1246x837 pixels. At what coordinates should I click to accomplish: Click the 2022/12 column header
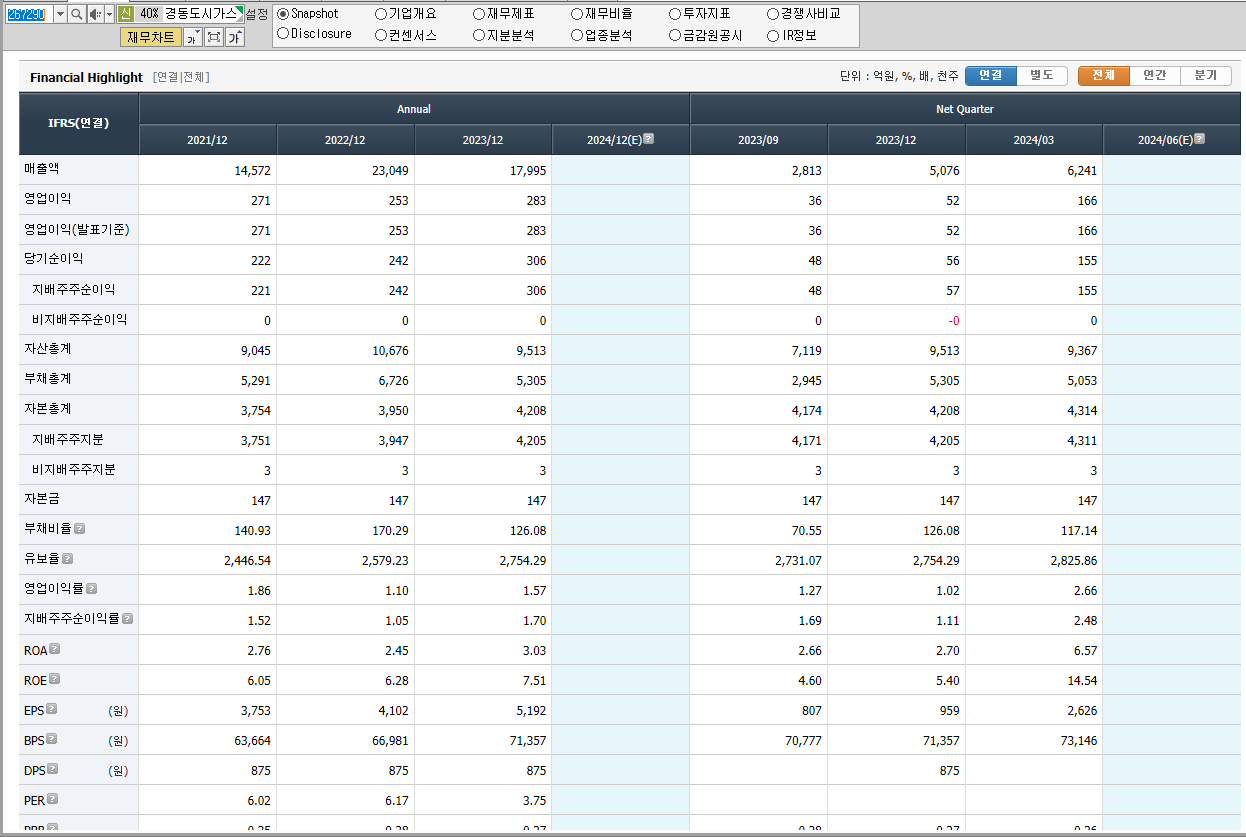point(345,140)
